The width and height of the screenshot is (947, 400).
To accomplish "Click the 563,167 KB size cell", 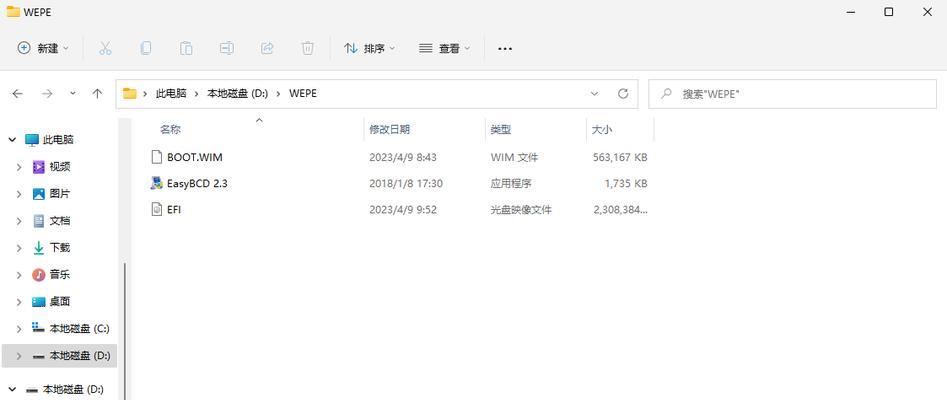I will 620,157.
